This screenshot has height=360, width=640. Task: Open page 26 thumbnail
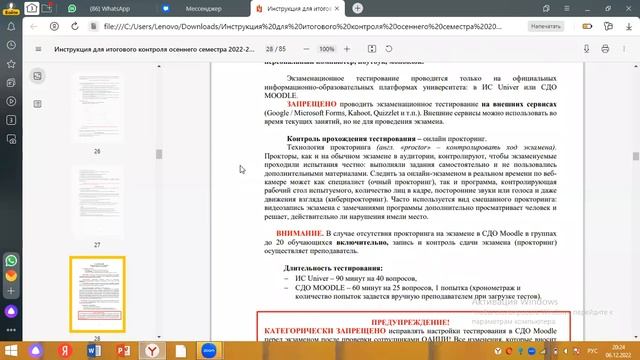[97, 108]
